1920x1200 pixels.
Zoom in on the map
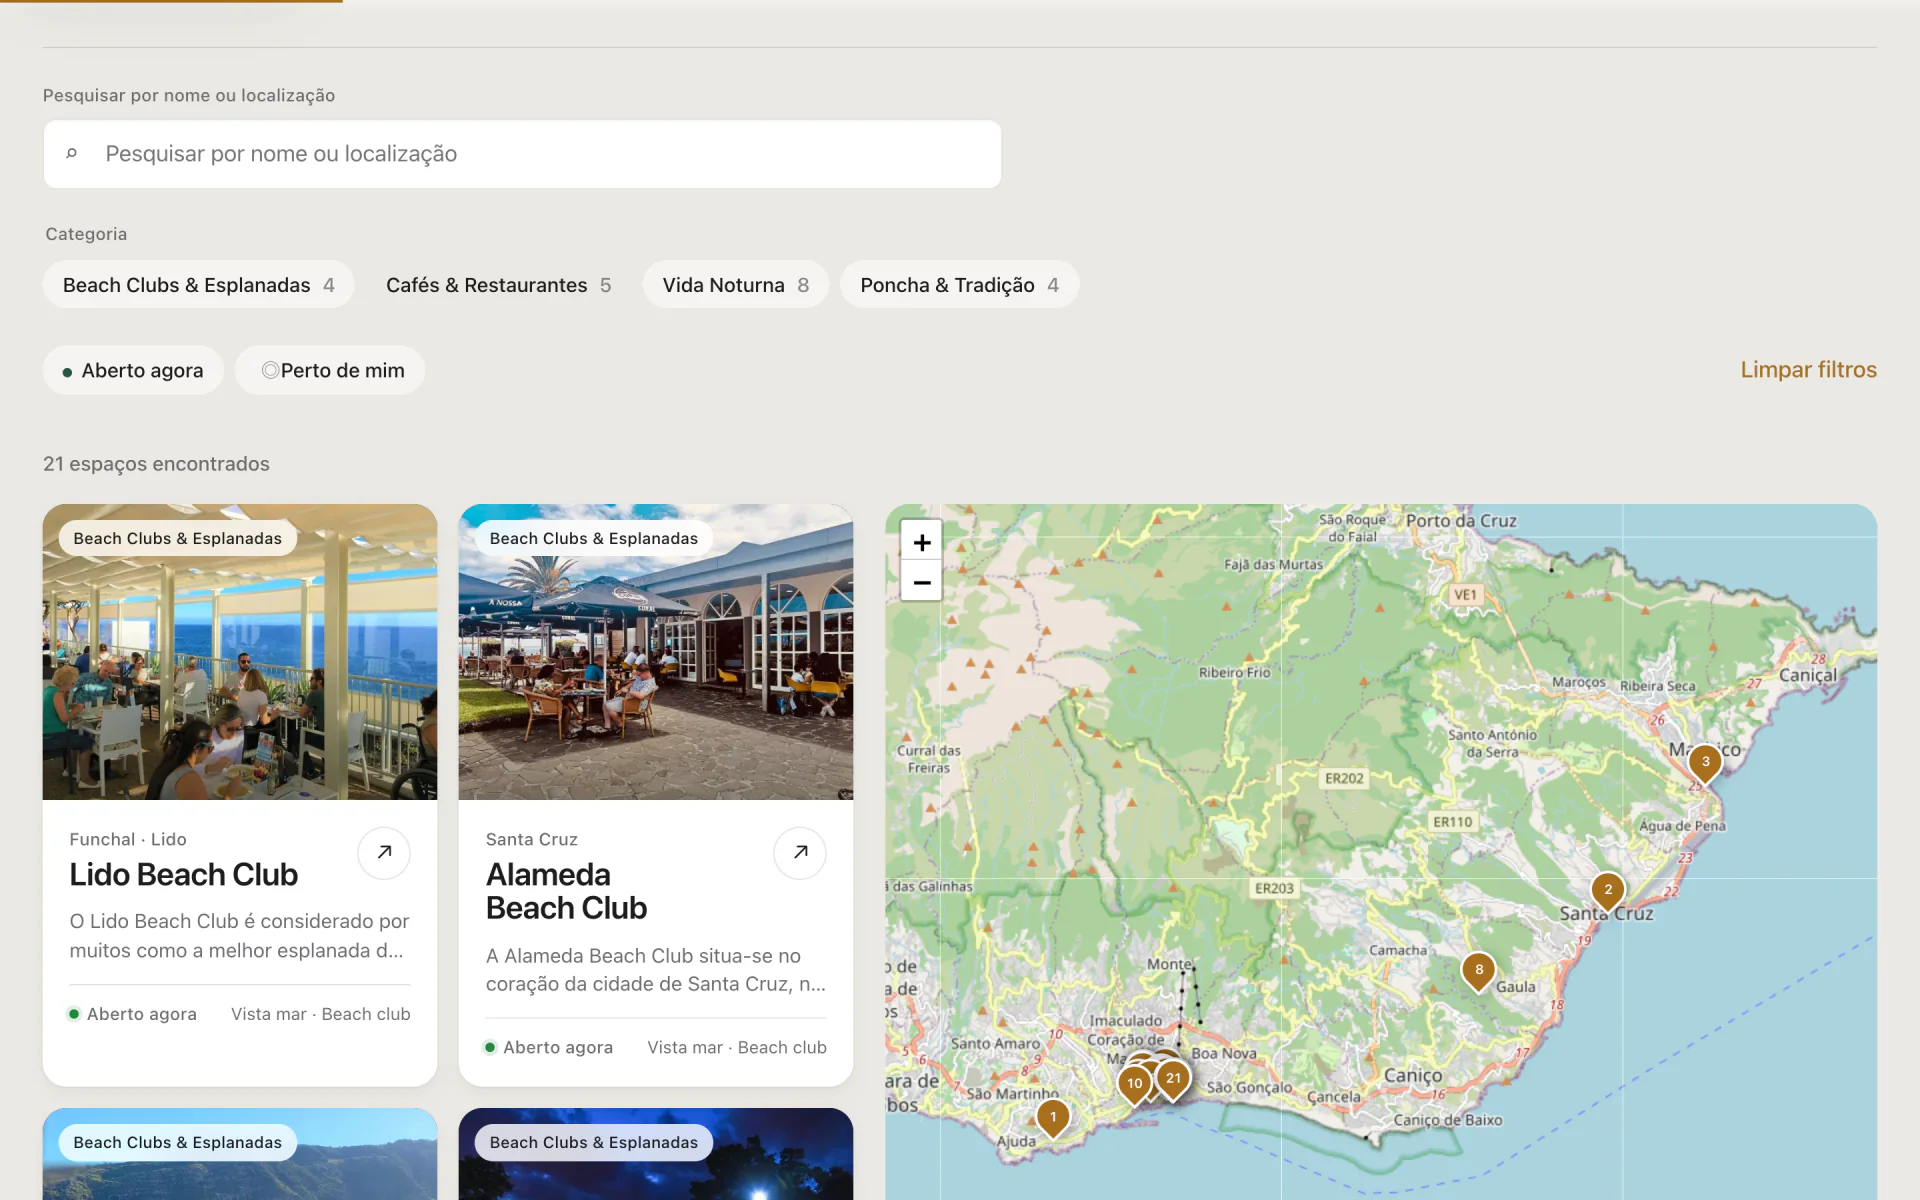(x=921, y=542)
